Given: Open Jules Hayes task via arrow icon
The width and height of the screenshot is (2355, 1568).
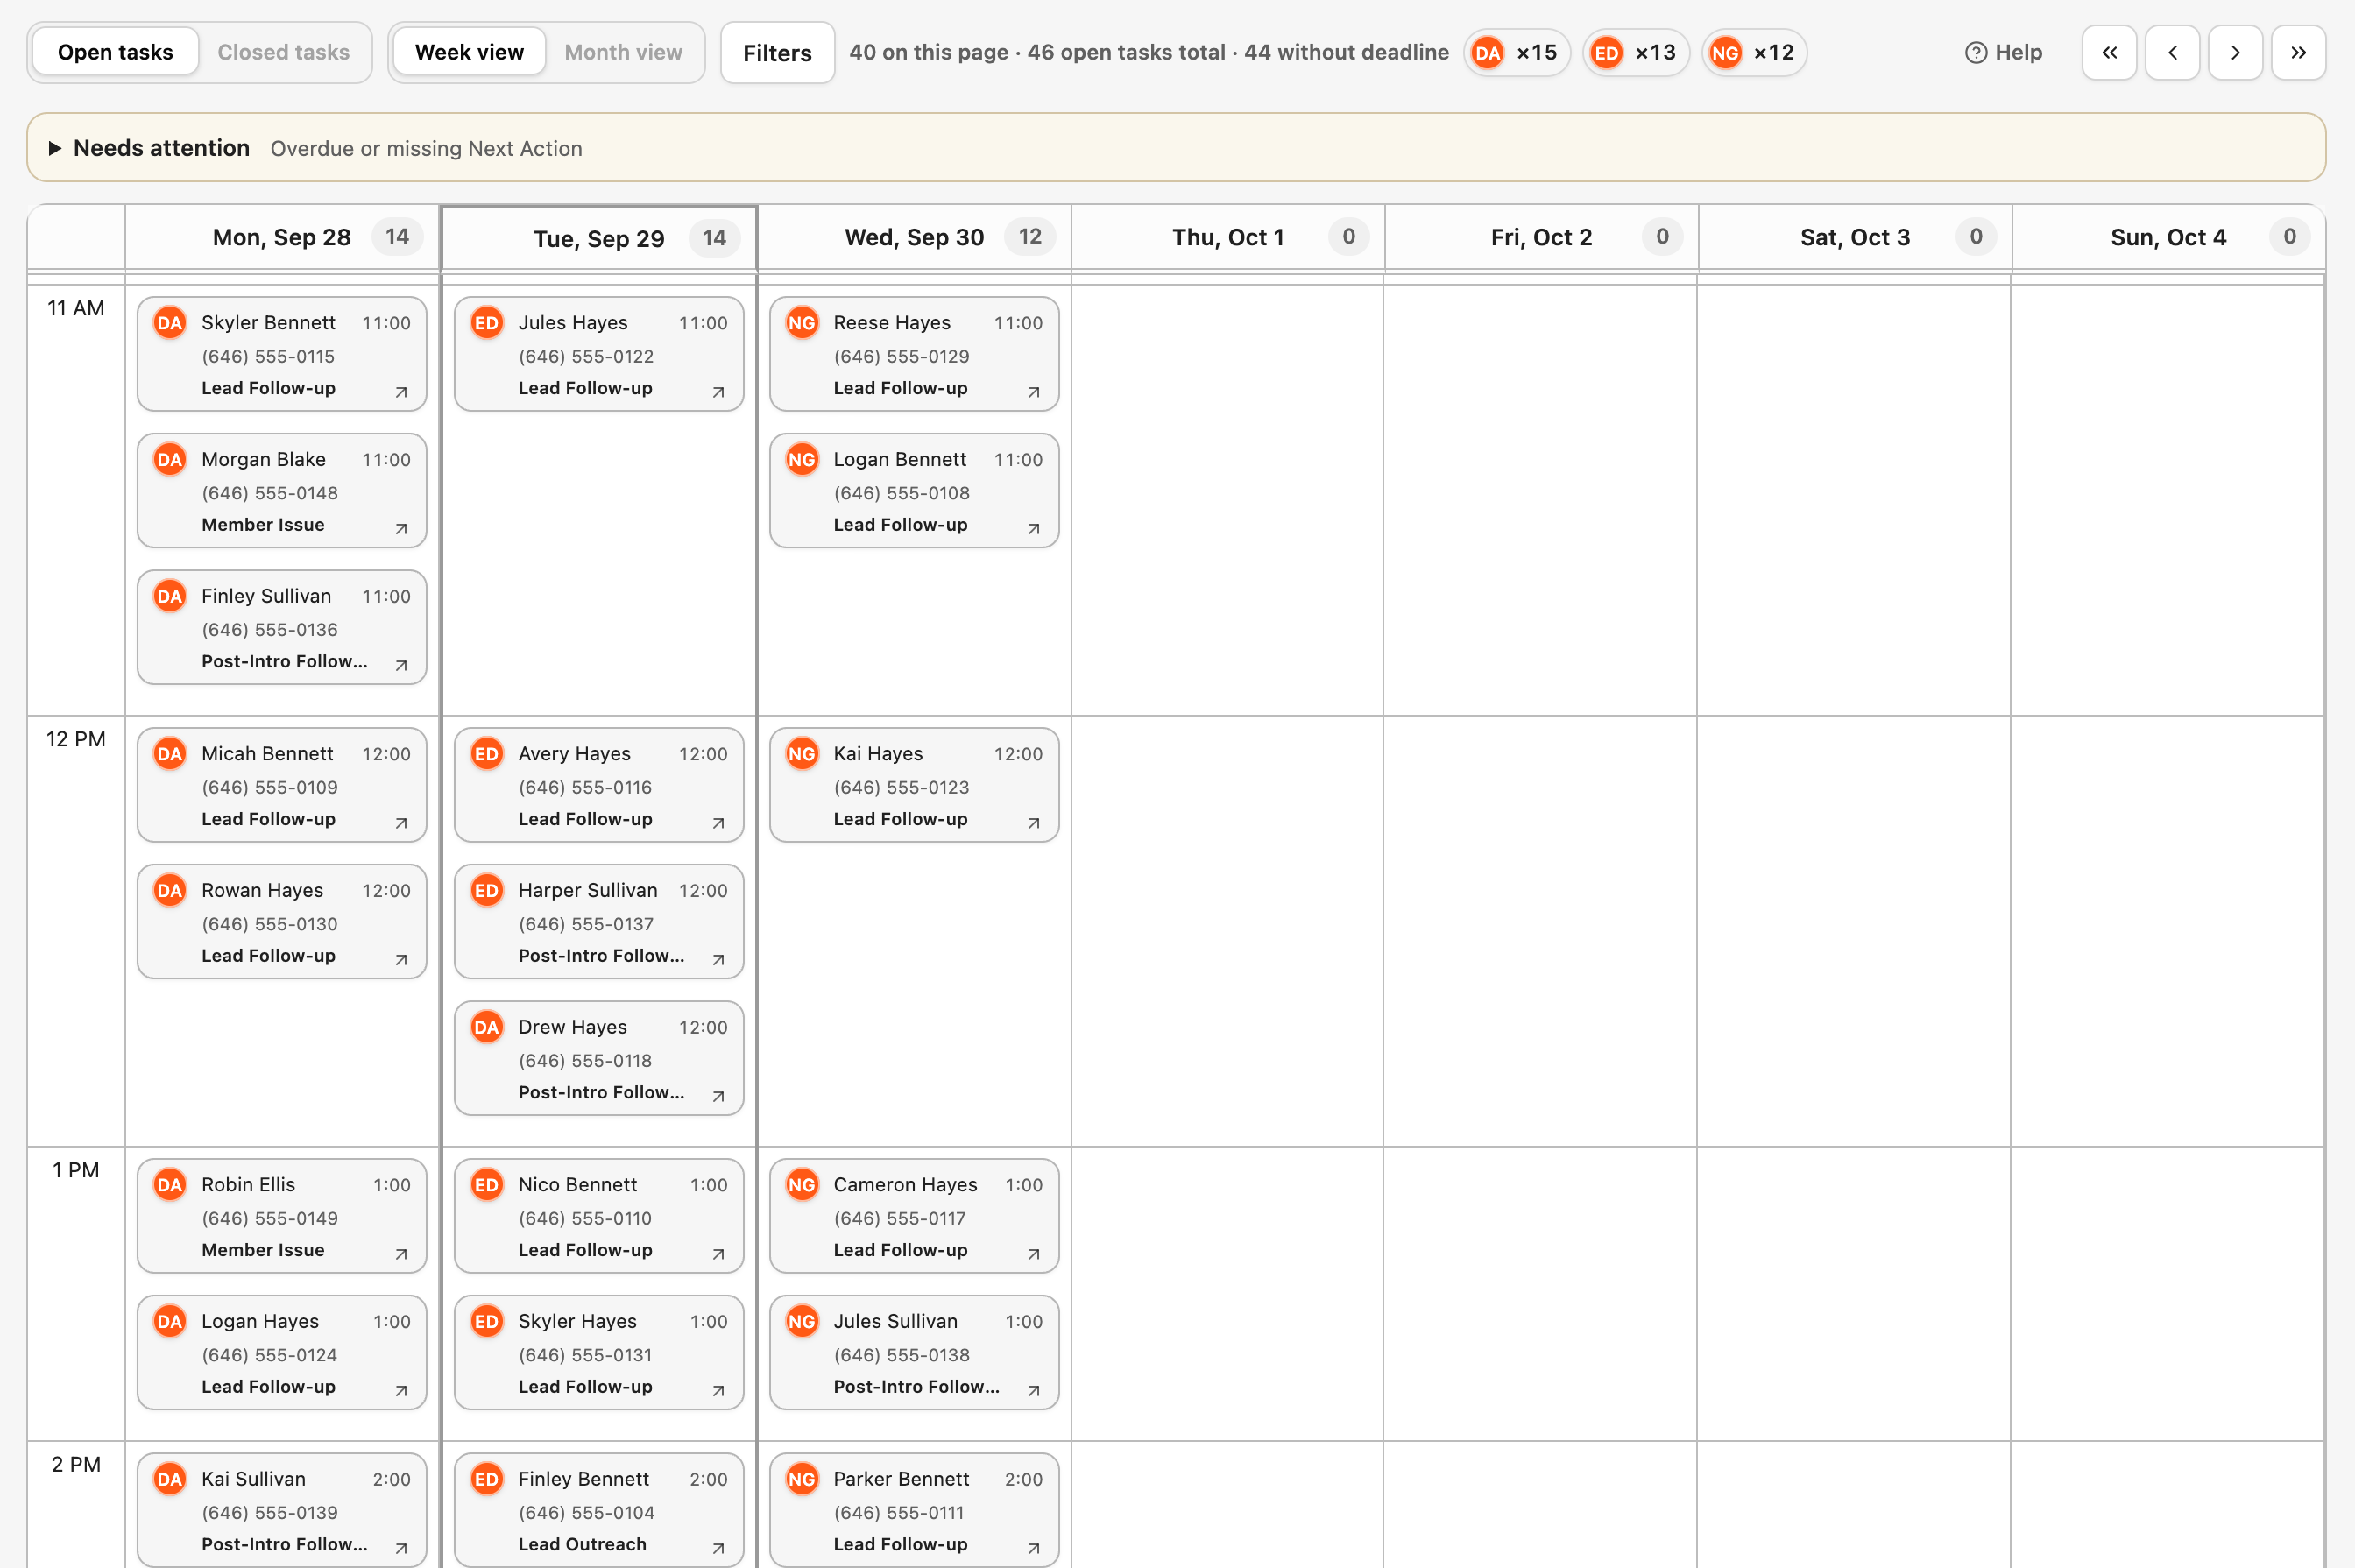Looking at the screenshot, I should click(718, 392).
